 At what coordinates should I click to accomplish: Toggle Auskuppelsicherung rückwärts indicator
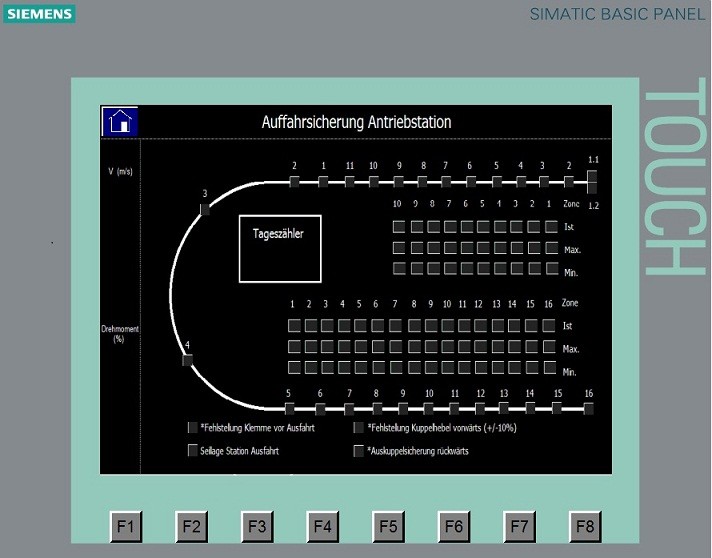pyautogui.click(x=359, y=451)
